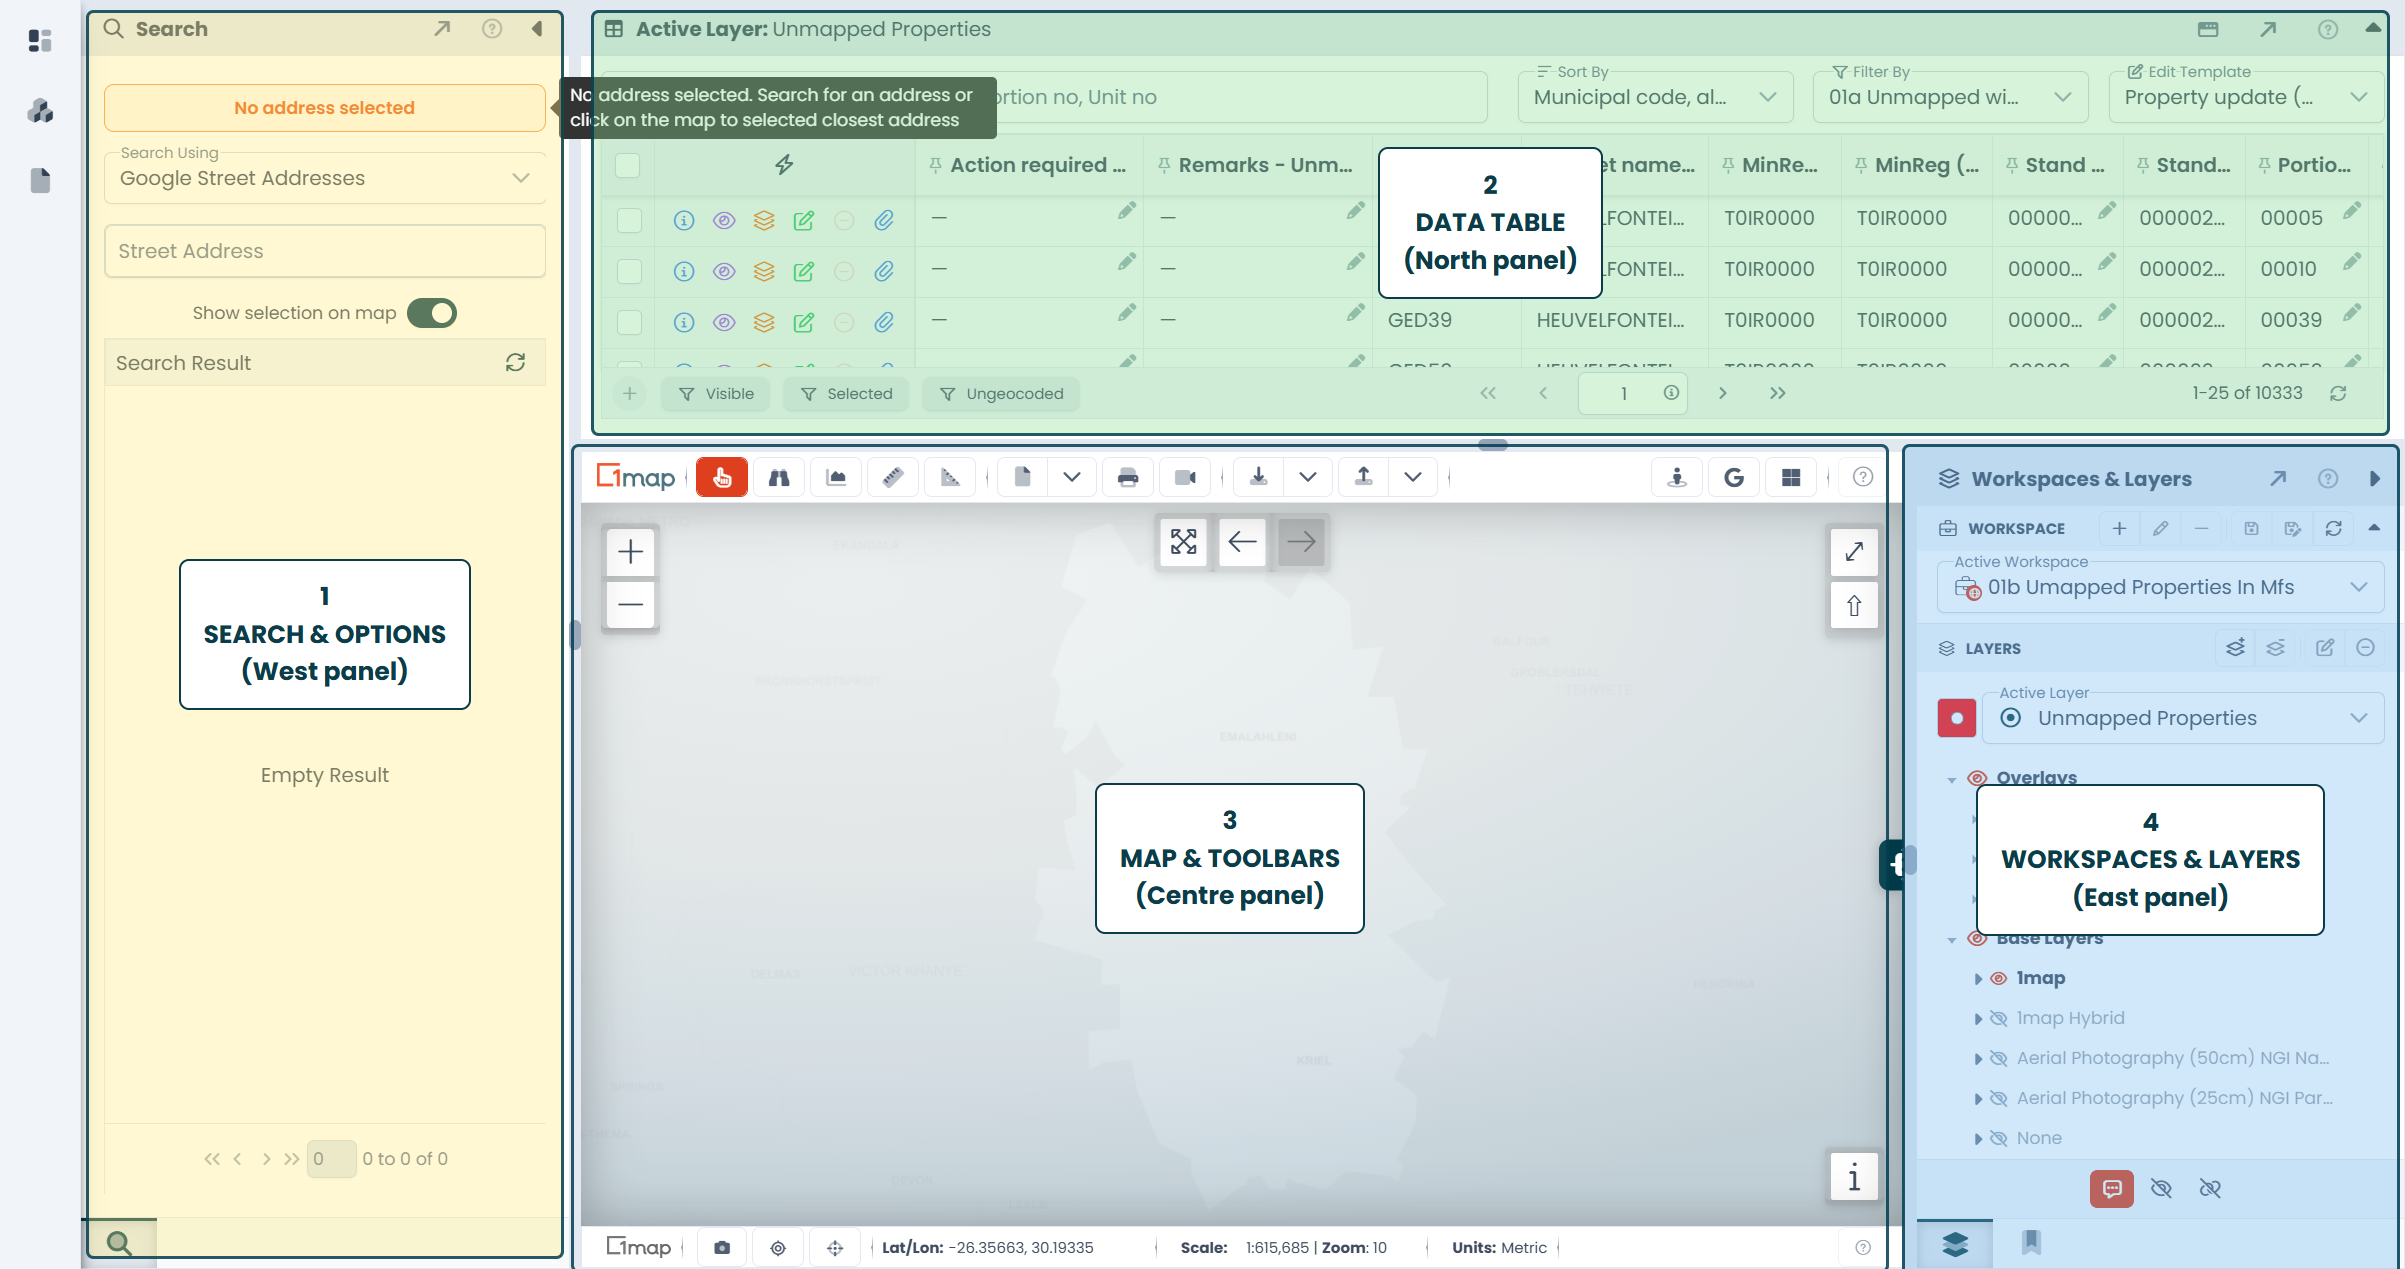
Task: Zoom out on the map with minus button
Action: [x=630, y=605]
